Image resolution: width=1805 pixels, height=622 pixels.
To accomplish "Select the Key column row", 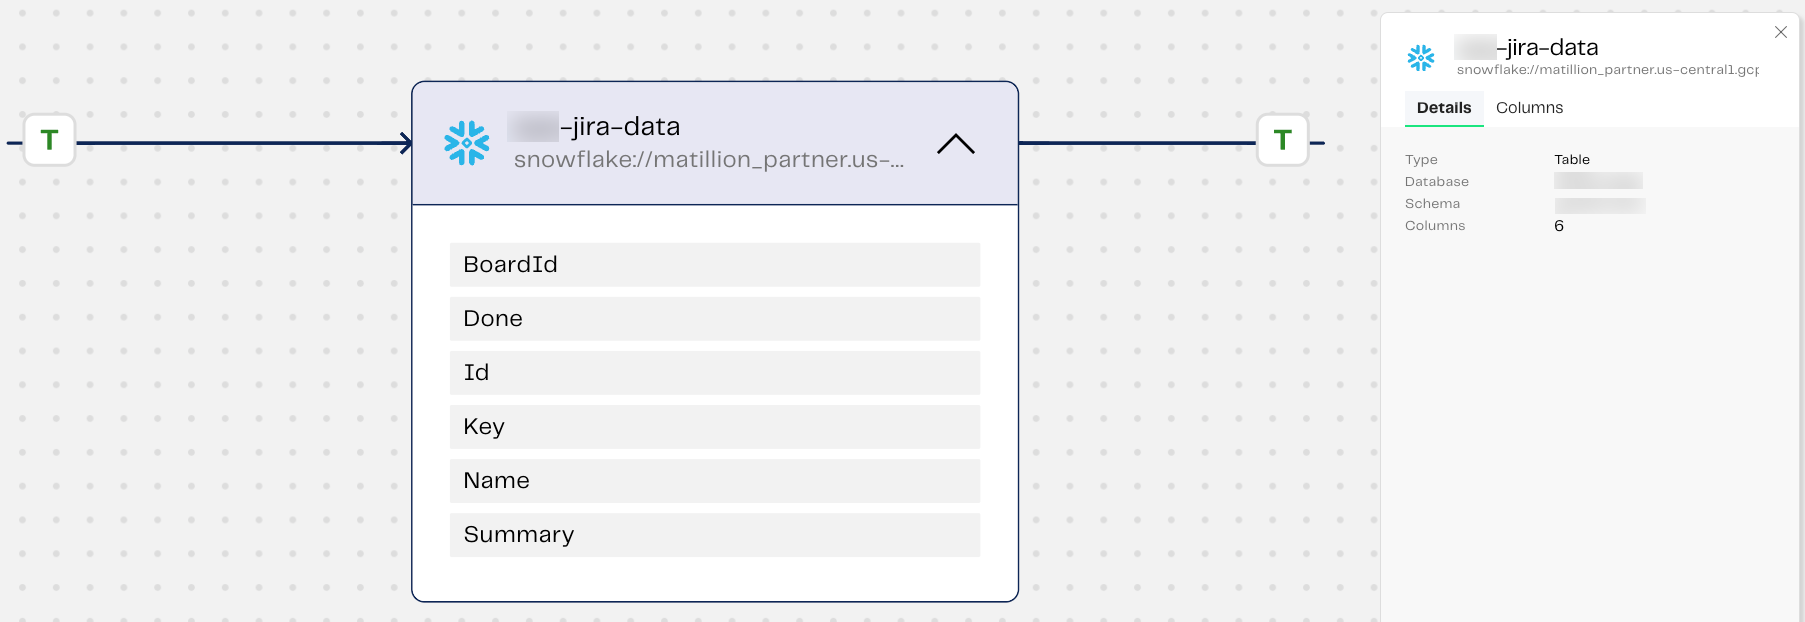I will [x=714, y=427].
